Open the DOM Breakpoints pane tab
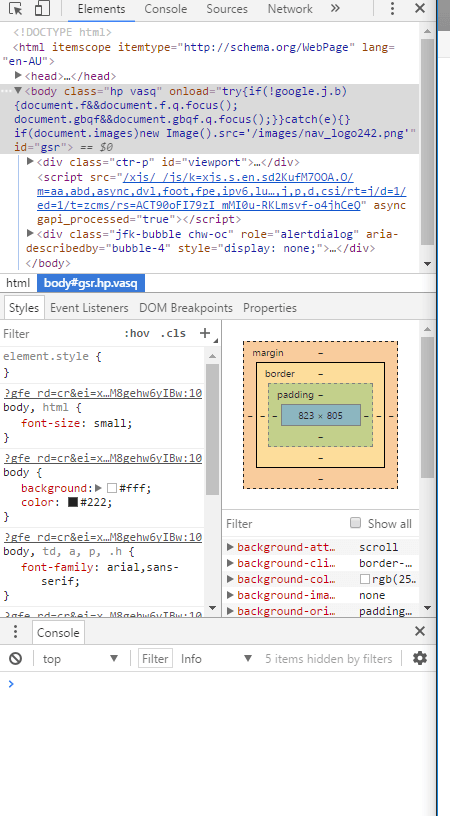Image resolution: width=450 pixels, height=816 pixels. 185,308
